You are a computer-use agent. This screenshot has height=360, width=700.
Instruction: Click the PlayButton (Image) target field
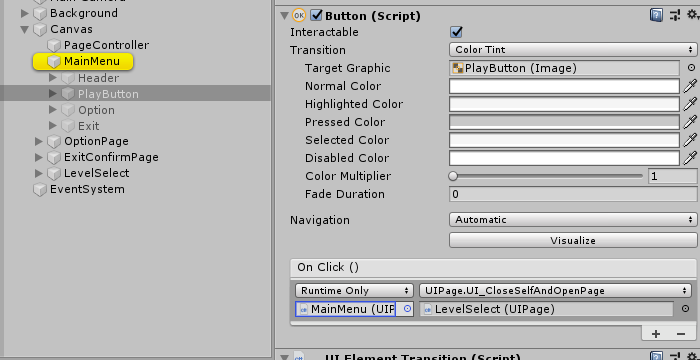(564, 68)
